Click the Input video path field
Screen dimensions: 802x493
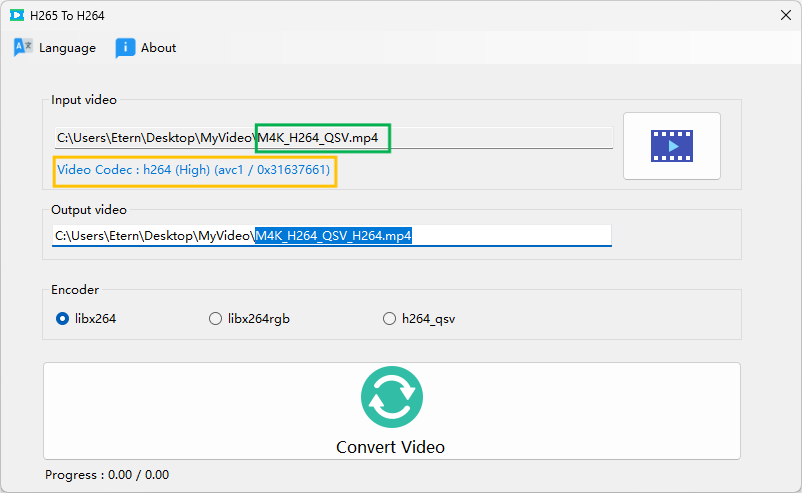(x=333, y=138)
